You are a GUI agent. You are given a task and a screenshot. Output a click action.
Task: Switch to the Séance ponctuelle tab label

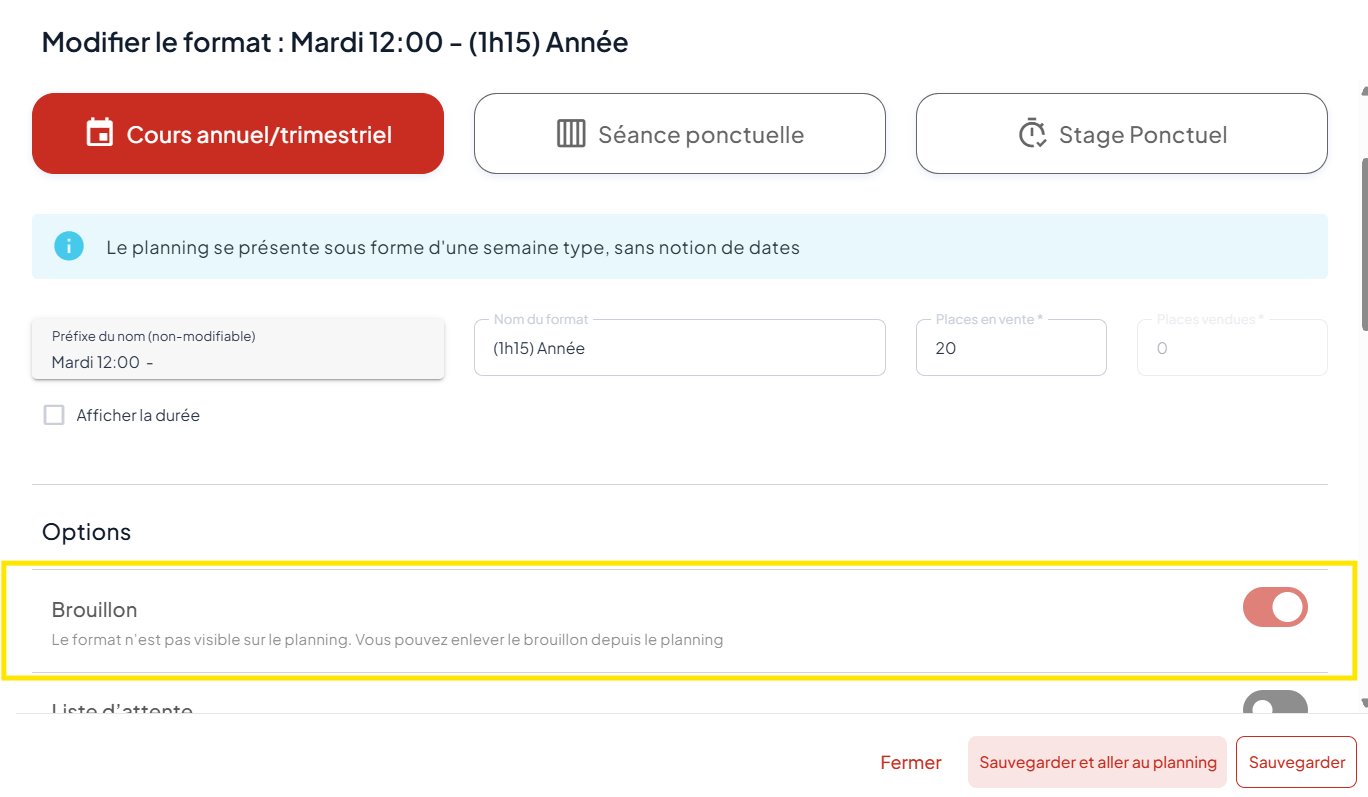point(700,135)
